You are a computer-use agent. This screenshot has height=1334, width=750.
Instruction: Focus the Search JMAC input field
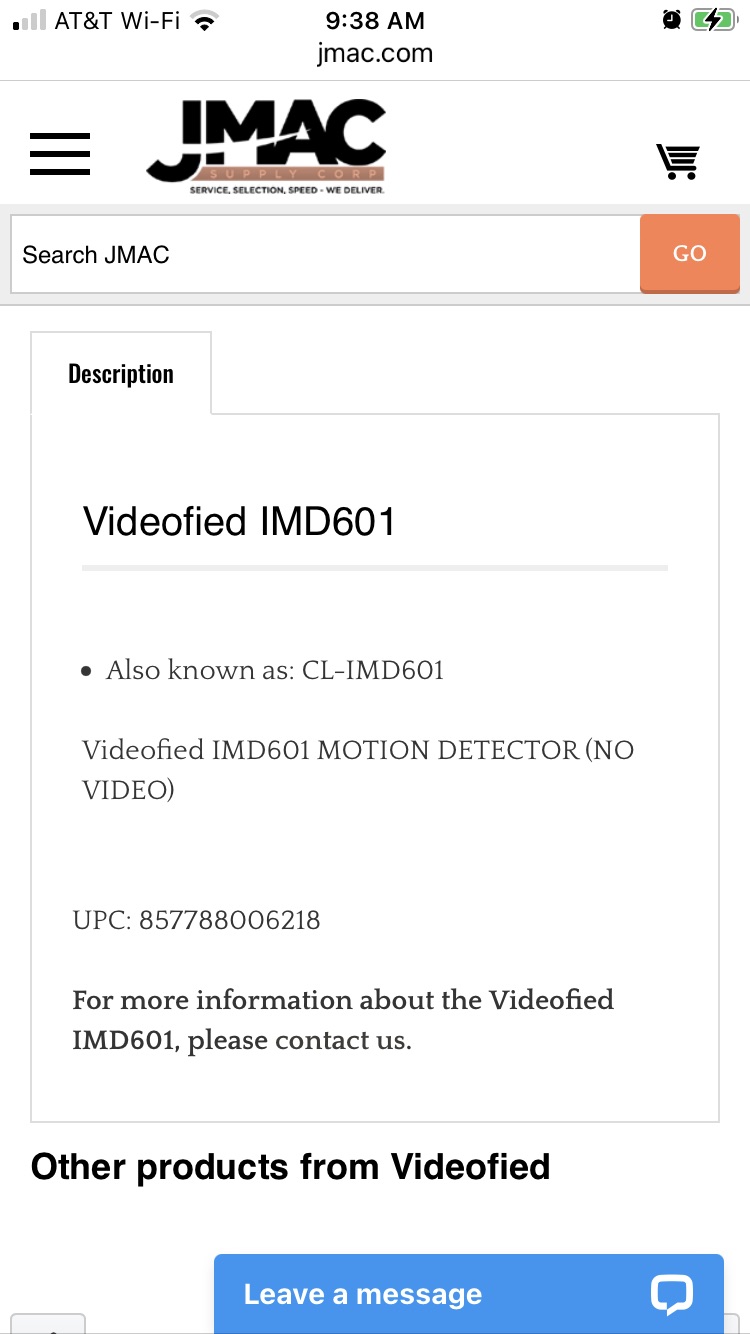pos(325,255)
